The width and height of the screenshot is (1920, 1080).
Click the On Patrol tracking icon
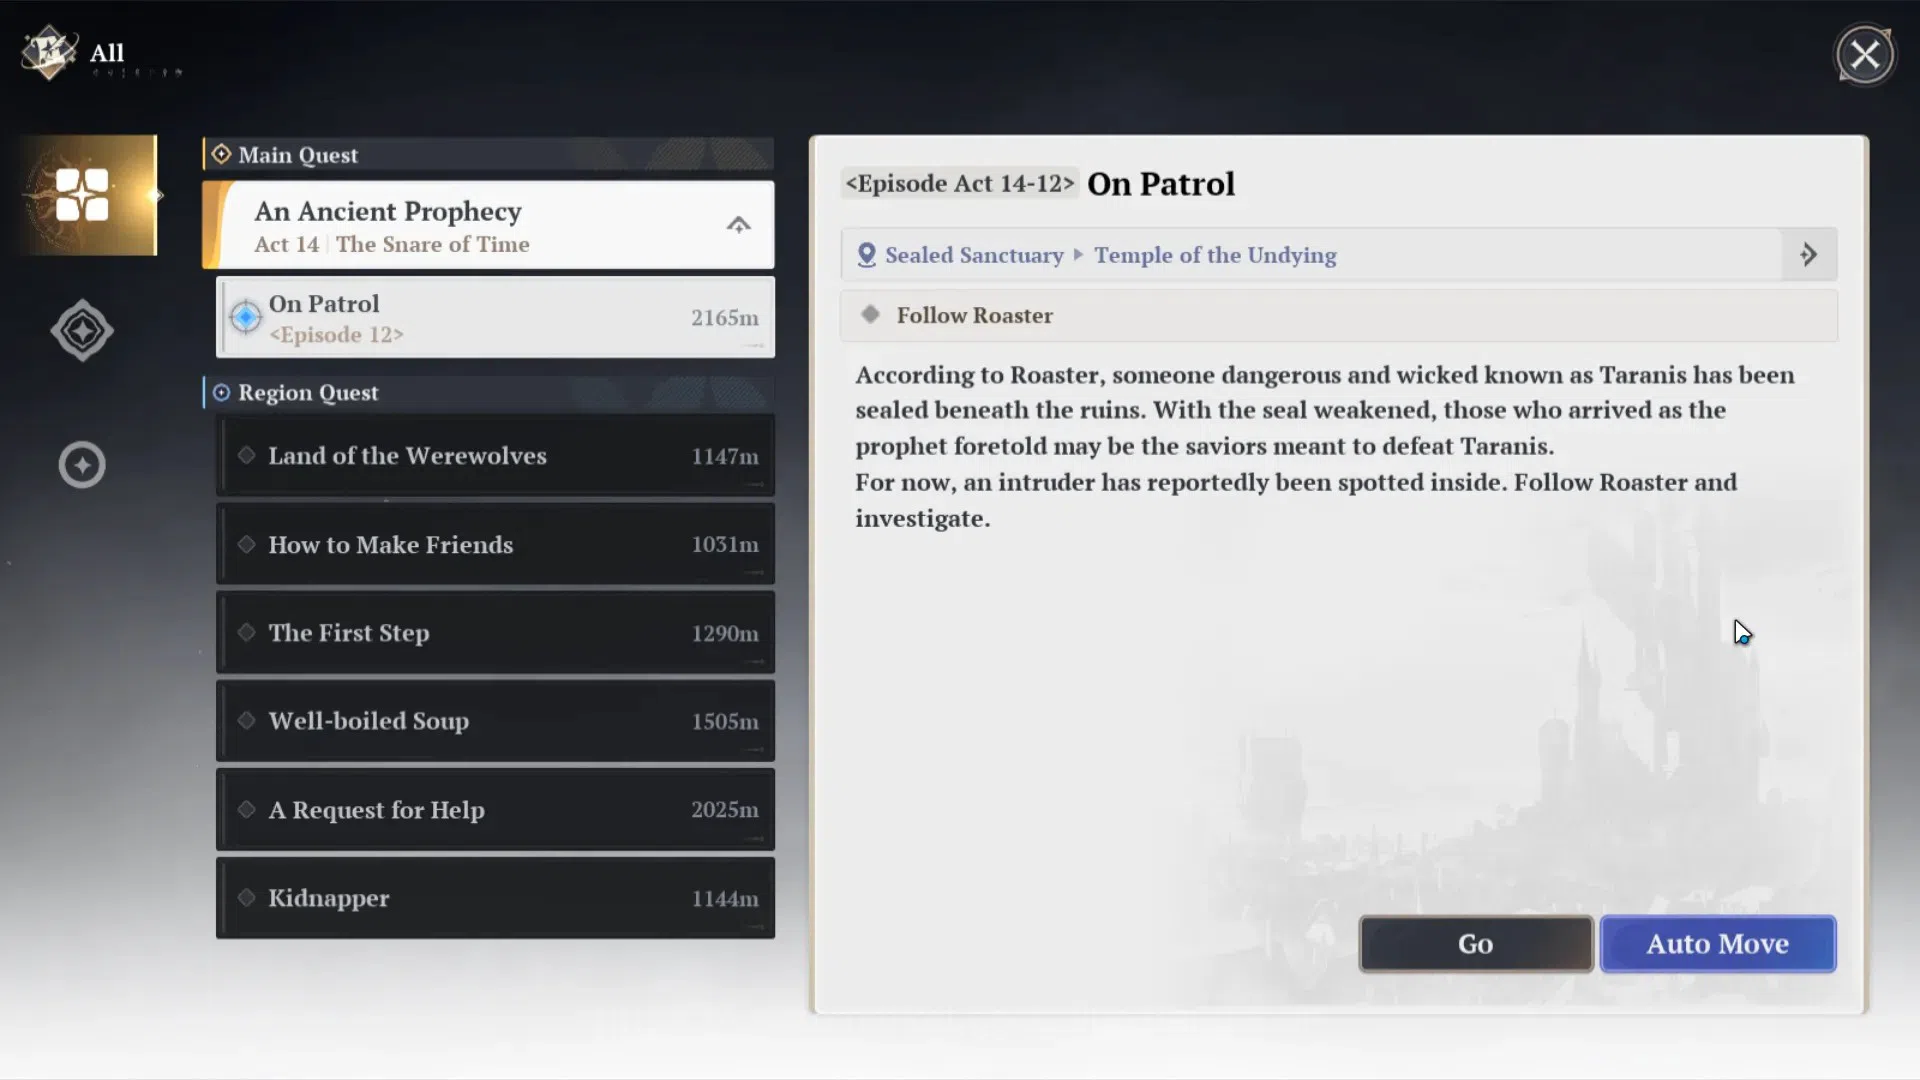click(x=245, y=317)
